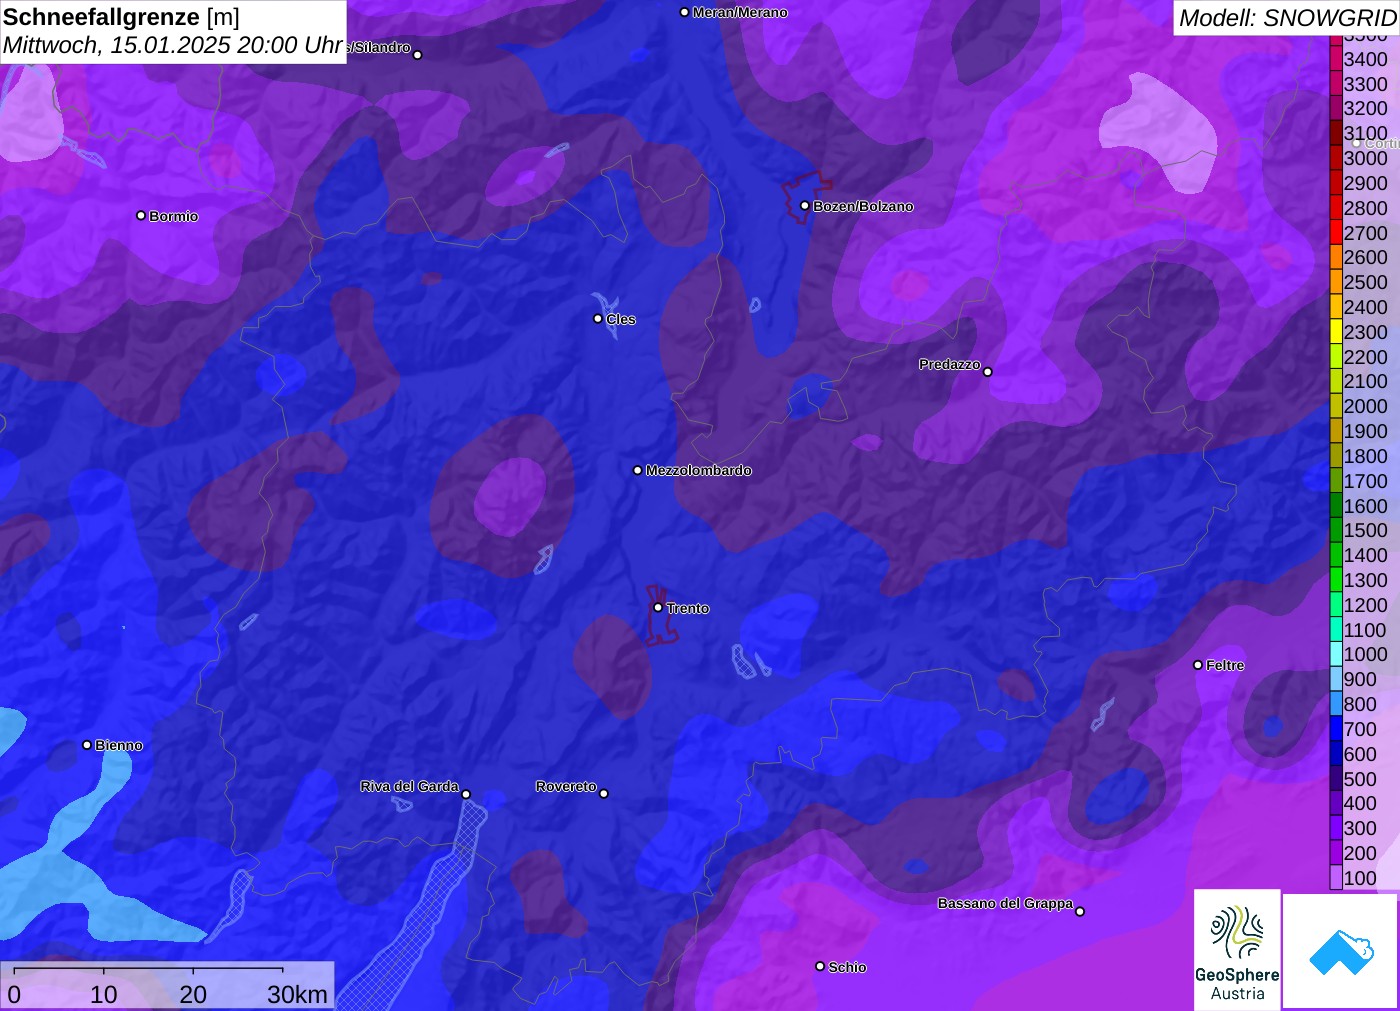Pick the 3000 m legend color swatch
1400x1011 pixels.
[x=1335, y=158]
